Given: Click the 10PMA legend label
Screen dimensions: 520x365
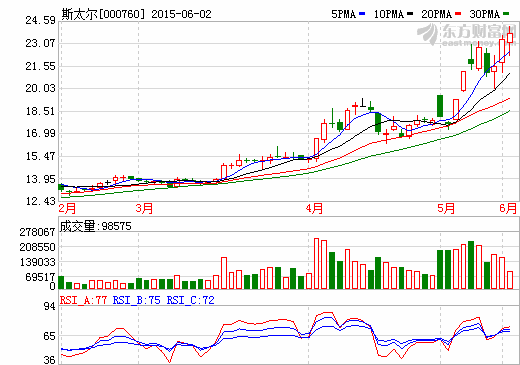Looking at the screenshot, I should 388,14.
